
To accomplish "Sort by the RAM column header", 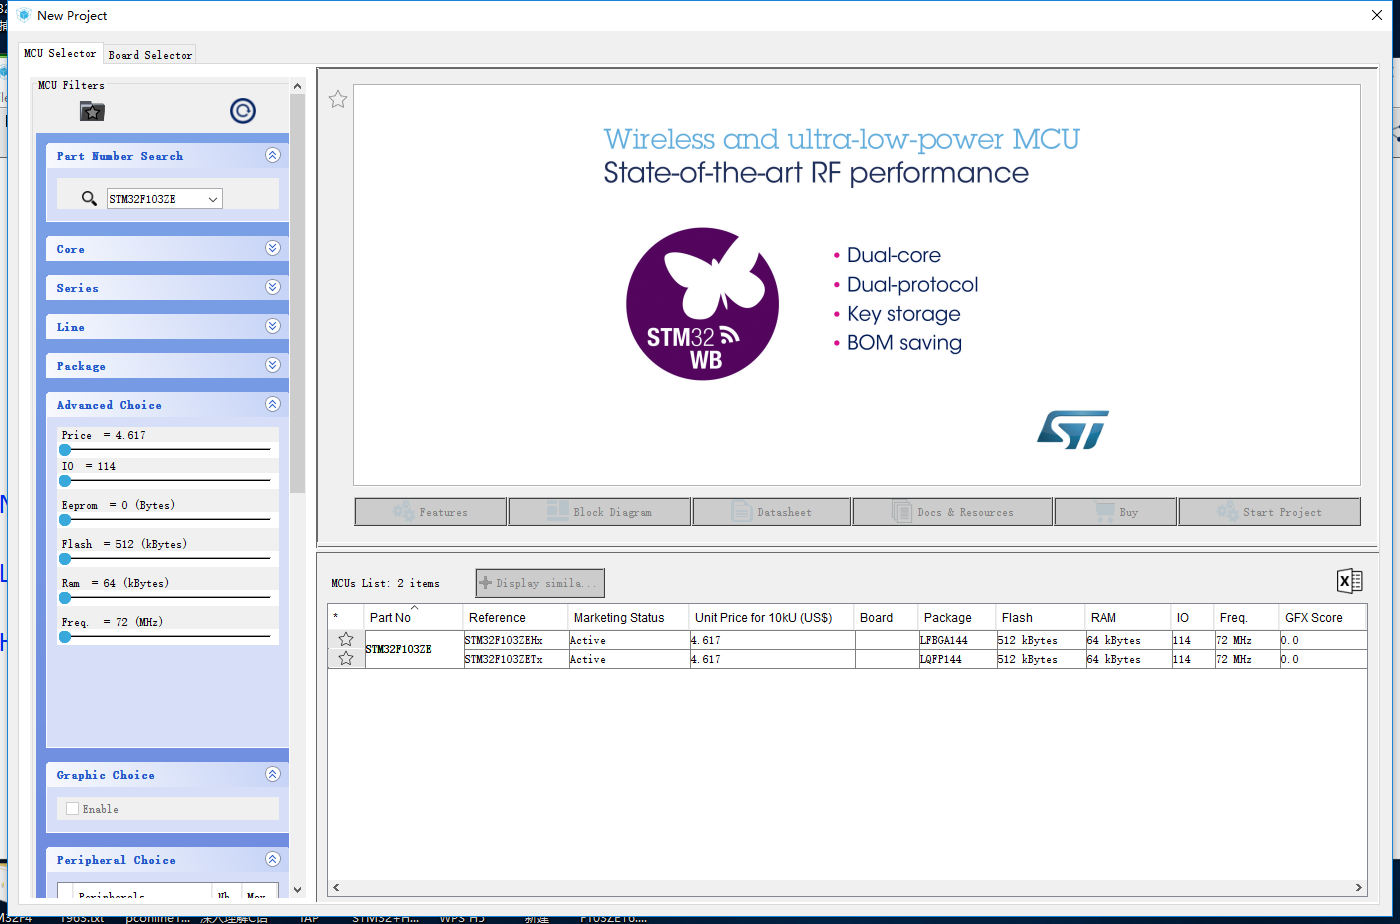I will [1128, 617].
